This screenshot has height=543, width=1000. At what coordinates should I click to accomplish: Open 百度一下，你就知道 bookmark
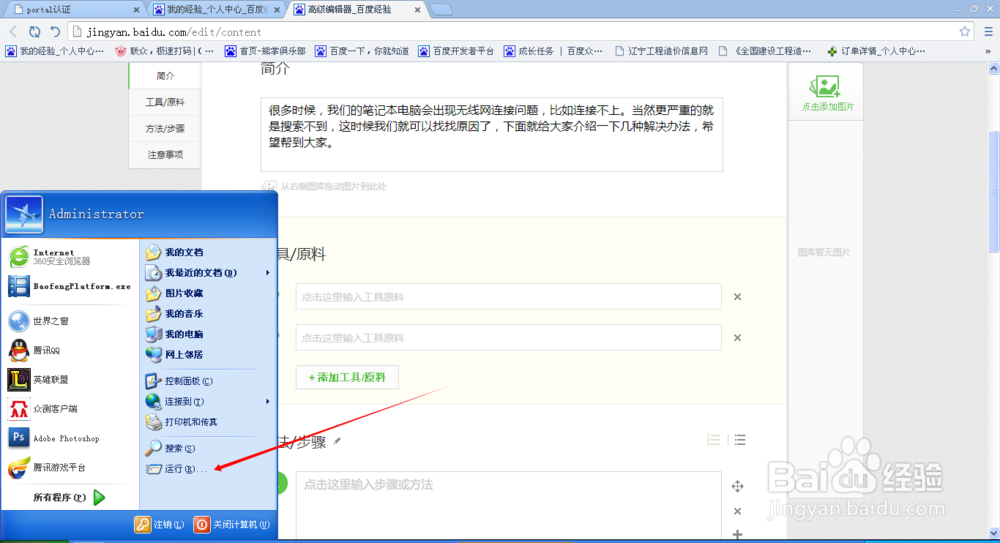coord(362,51)
